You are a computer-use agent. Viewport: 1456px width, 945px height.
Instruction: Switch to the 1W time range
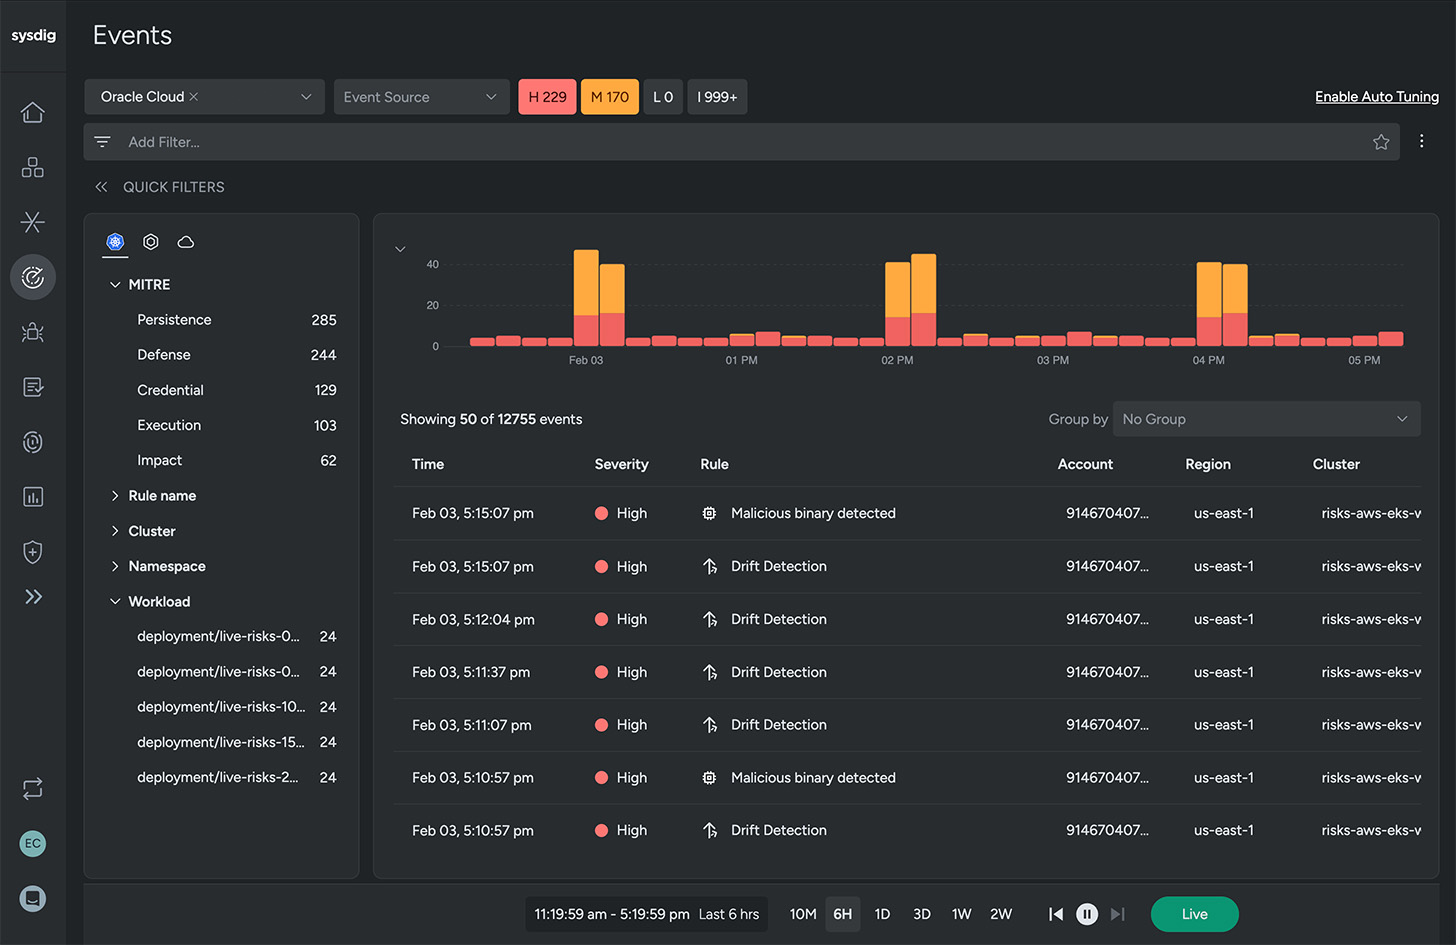(x=961, y=913)
